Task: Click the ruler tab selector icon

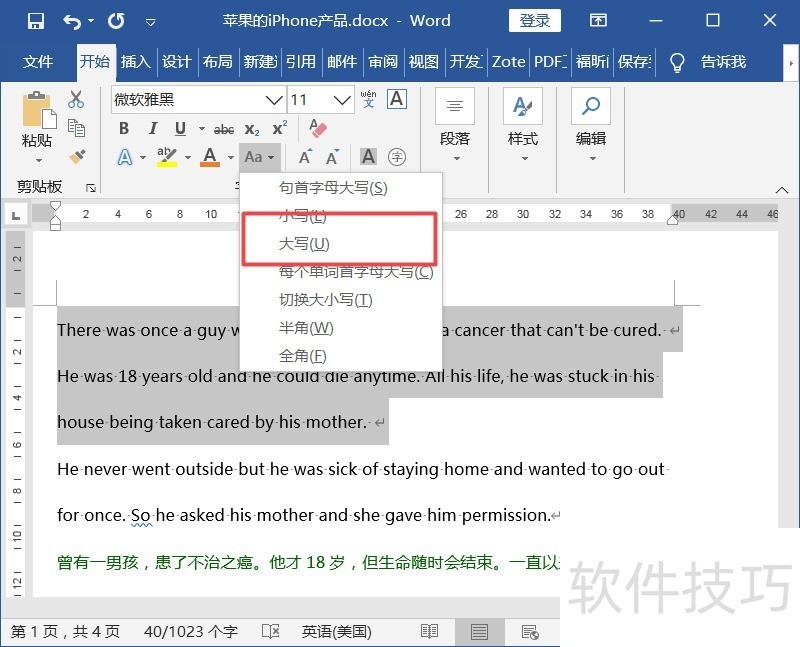Action: pyautogui.click(x=16, y=215)
